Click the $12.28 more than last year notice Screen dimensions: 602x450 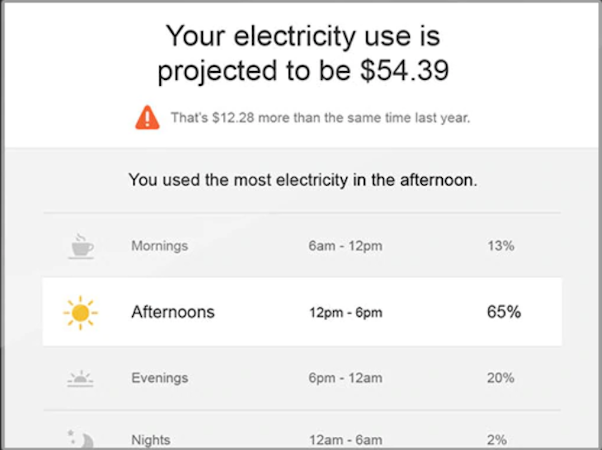tap(320, 118)
